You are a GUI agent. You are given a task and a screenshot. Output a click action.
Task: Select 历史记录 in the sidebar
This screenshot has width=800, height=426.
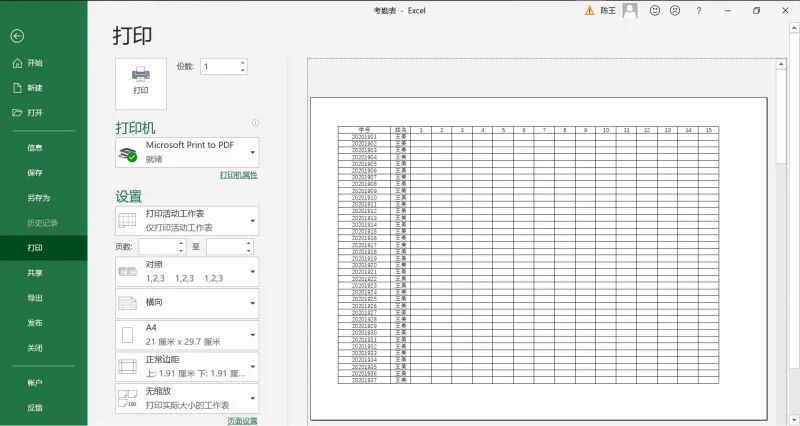(x=43, y=223)
